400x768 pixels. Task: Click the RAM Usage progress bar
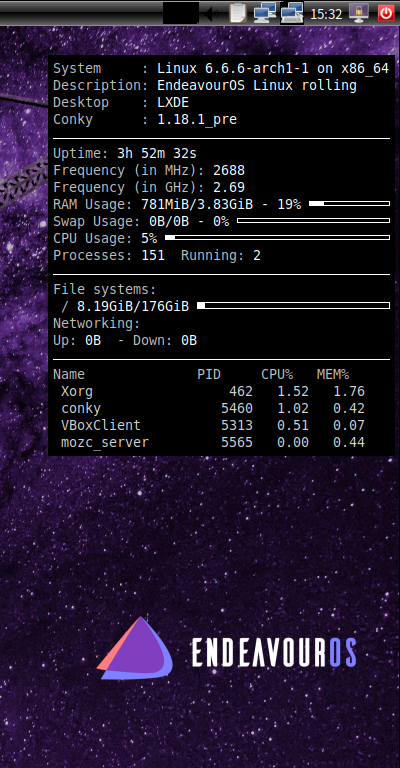(x=350, y=203)
